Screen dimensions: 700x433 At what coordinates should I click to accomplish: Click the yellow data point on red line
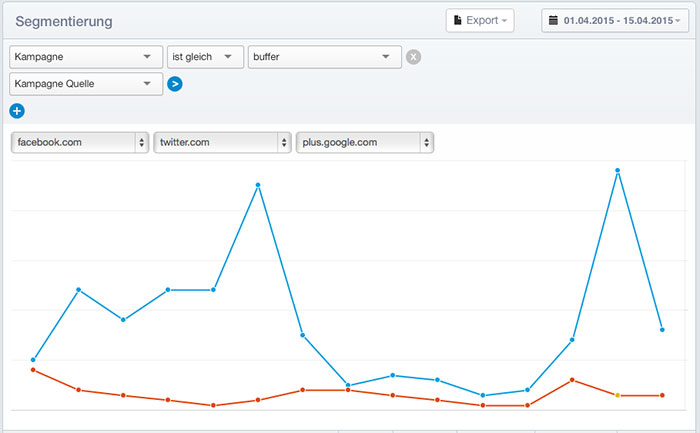click(x=617, y=395)
